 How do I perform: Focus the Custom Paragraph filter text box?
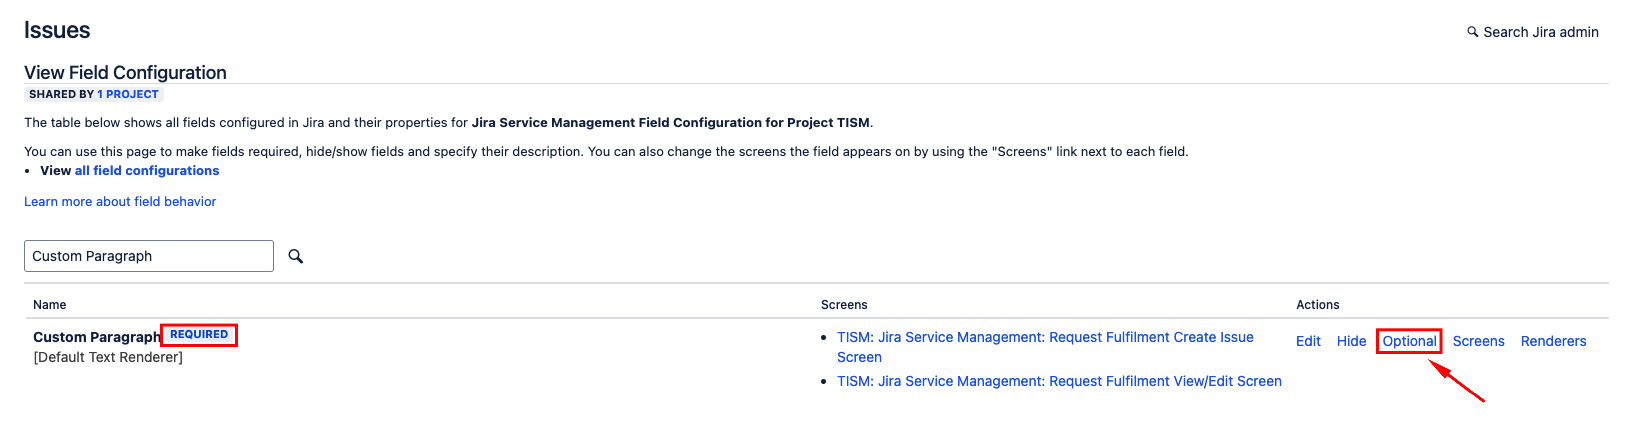click(x=148, y=256)
